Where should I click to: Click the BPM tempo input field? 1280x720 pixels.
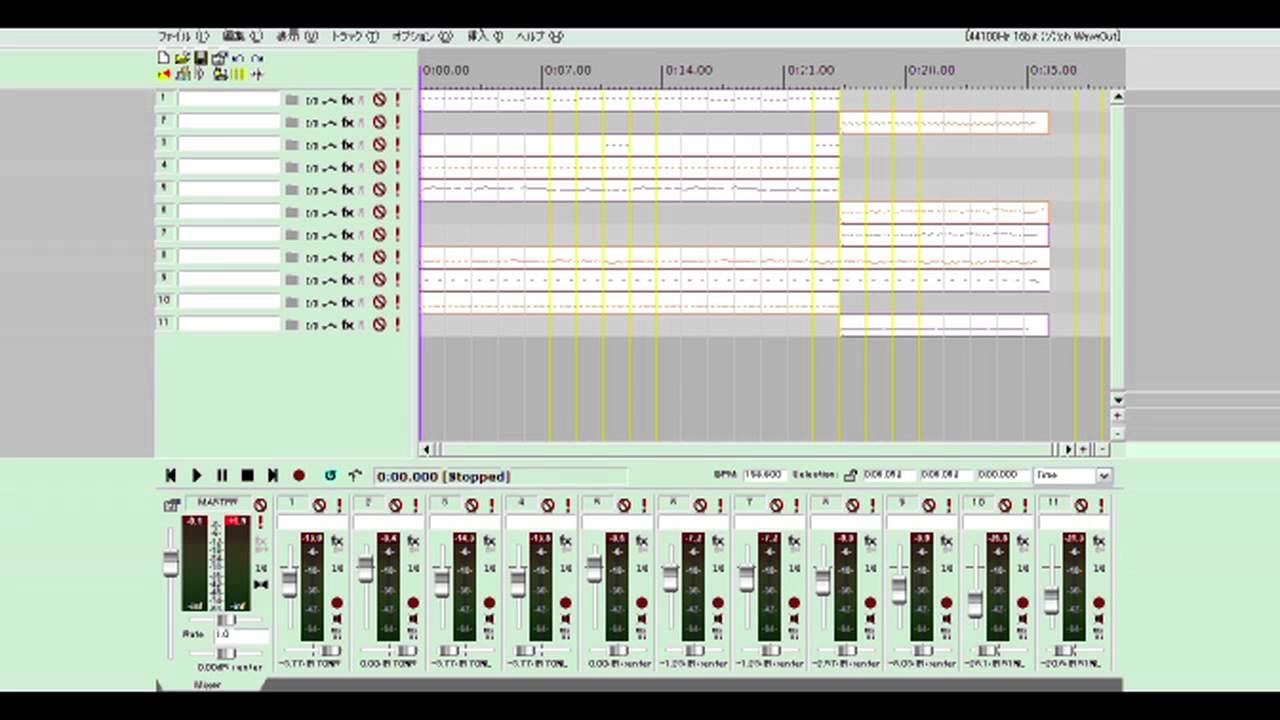point(763,475)
